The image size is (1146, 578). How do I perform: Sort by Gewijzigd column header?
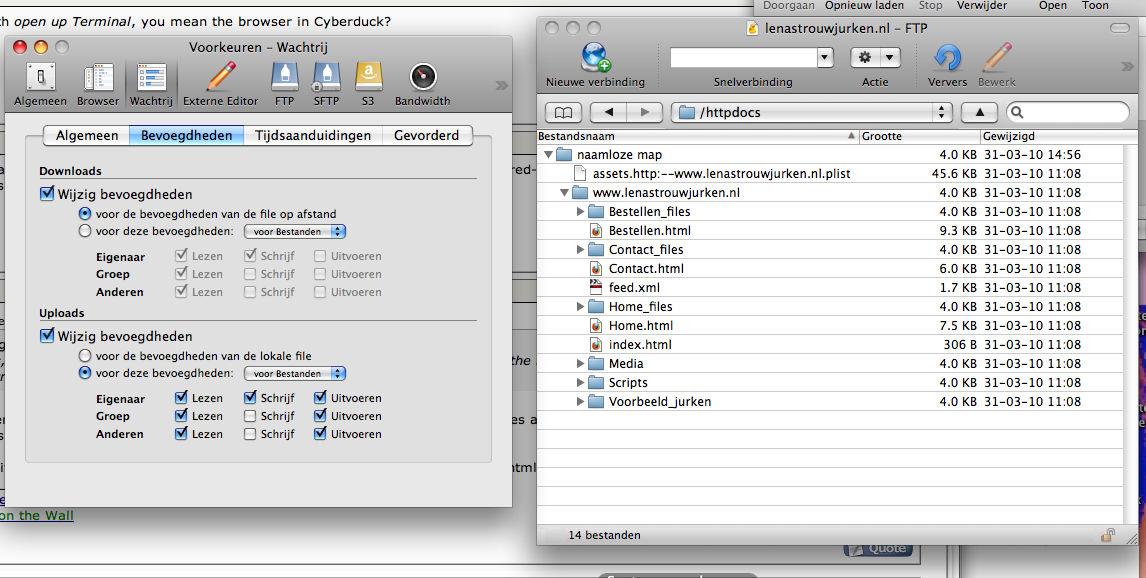1052,136
